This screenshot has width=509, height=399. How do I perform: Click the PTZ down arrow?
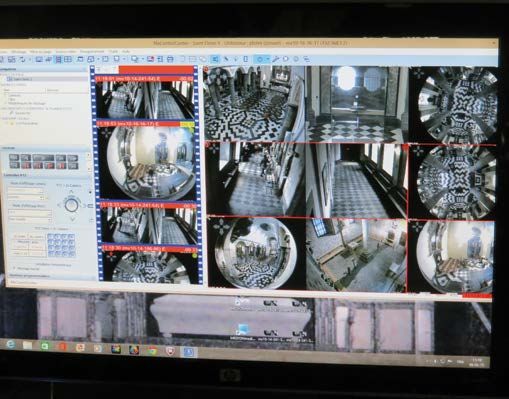[x=72, y=219]
